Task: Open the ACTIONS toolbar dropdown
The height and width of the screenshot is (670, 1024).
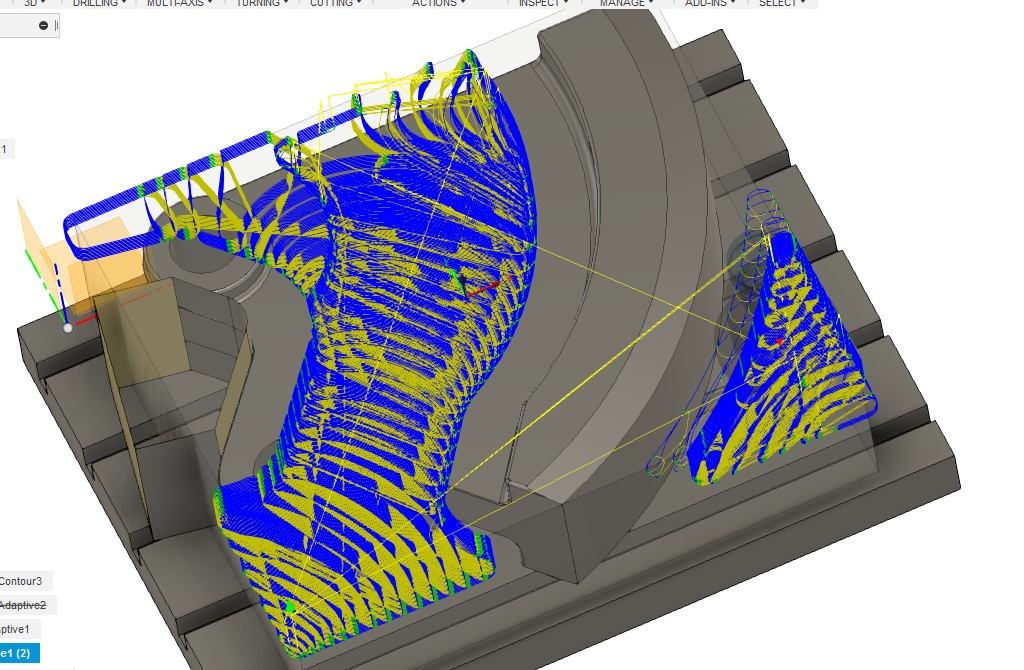Action: (438, 3)
